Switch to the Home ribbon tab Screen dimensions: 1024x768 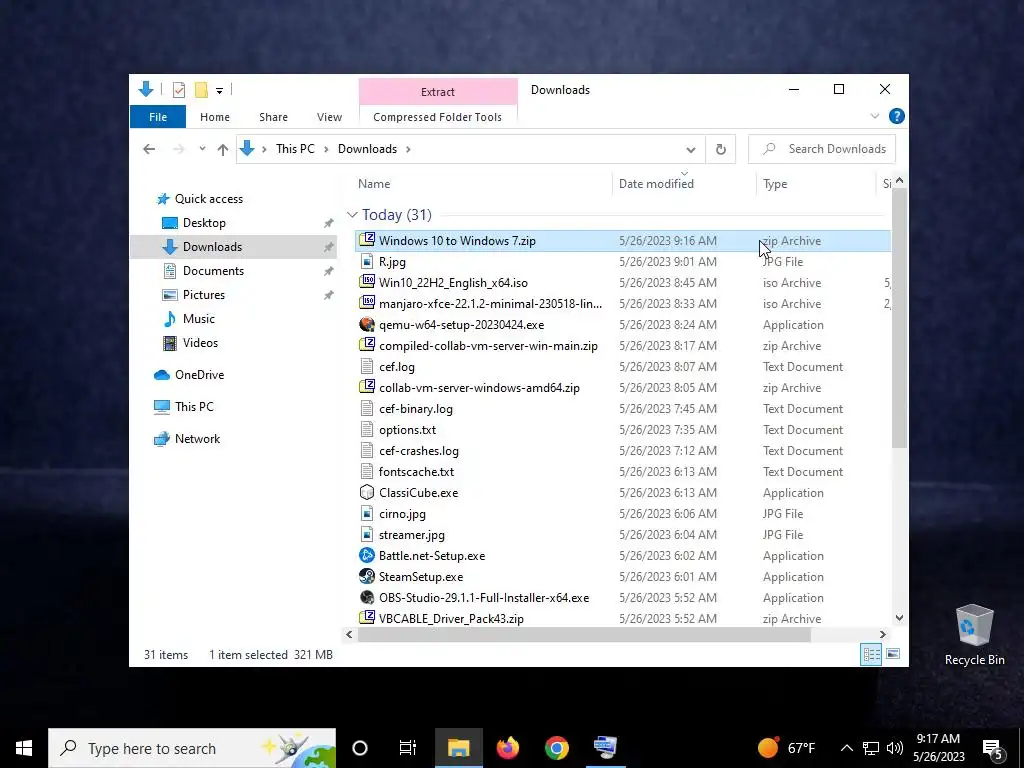click(x=215, y=117)
